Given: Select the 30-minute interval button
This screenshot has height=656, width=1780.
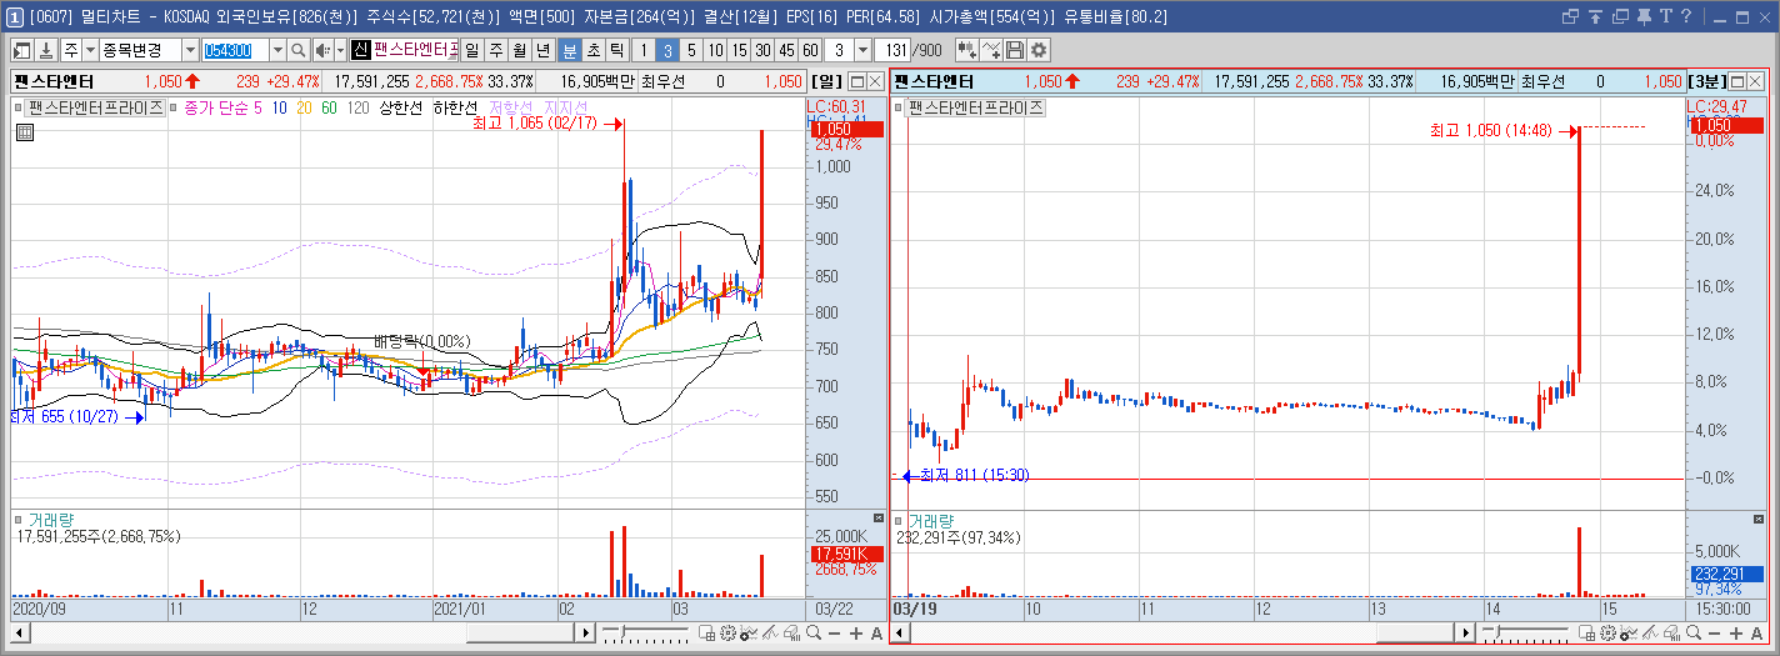Looking at the screenshot, I should (763, 50).
